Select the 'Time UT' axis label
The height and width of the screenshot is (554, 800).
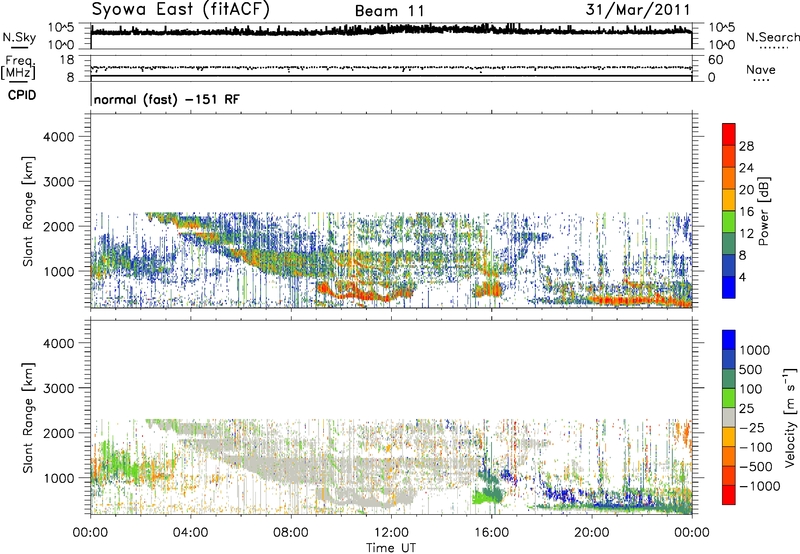coord(391,548)
